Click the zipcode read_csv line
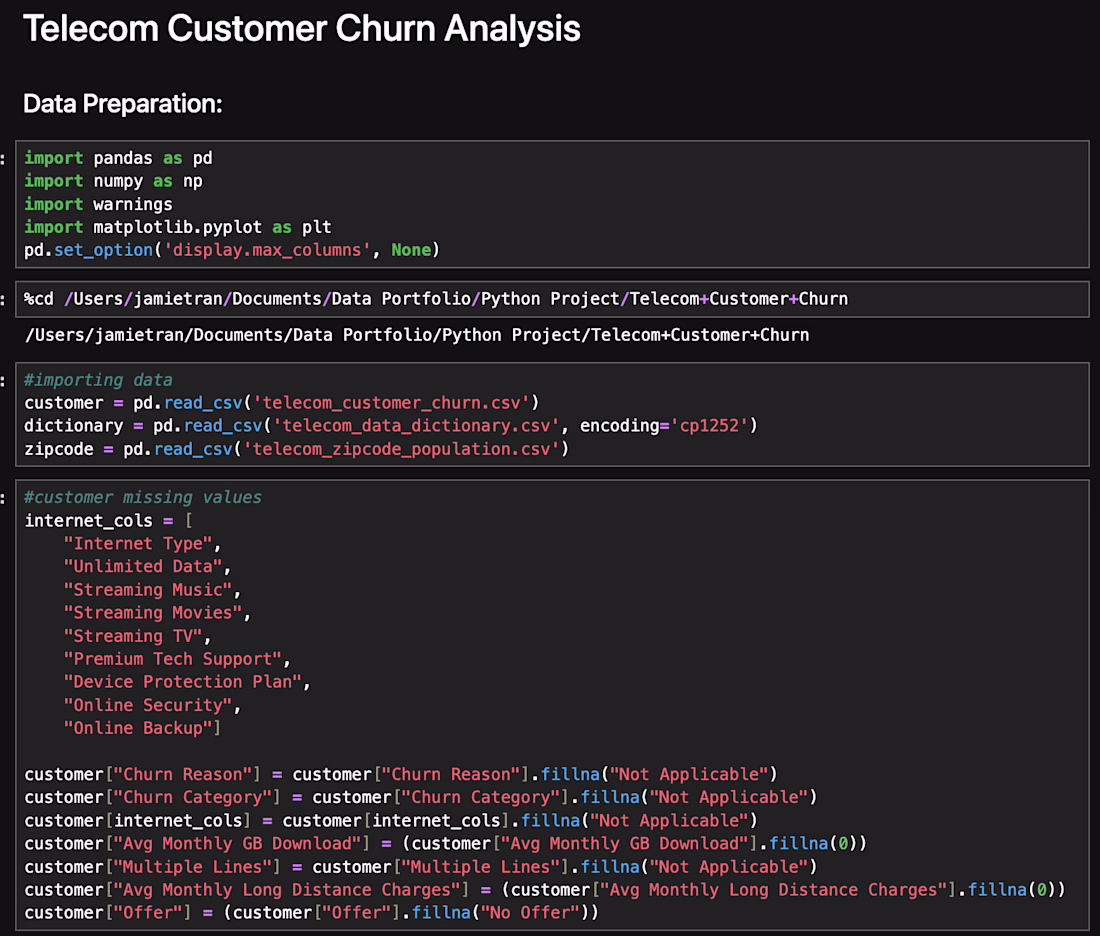This screenshot has height=936, width=1100. click(296, 449)
